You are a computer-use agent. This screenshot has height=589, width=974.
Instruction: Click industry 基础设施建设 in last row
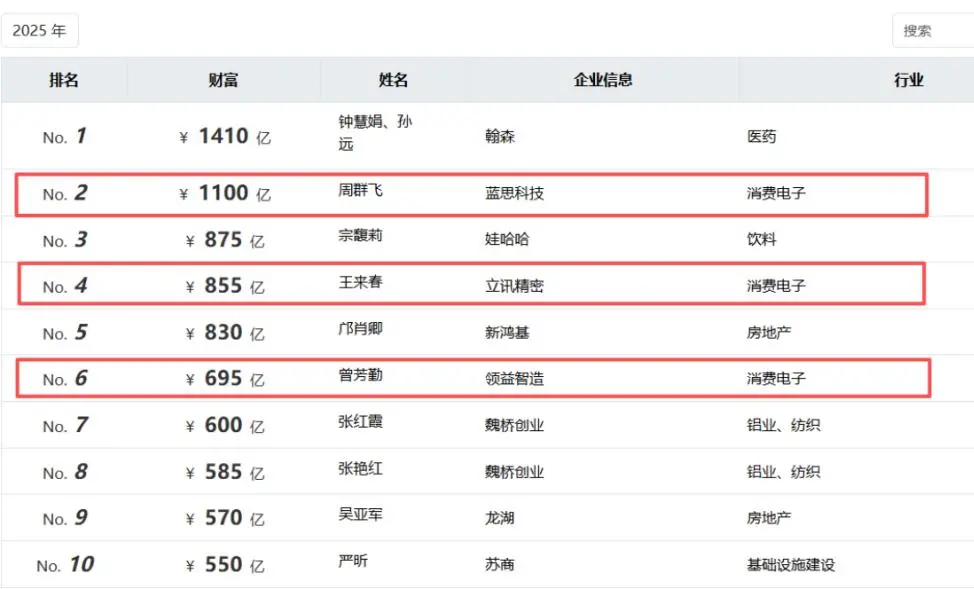(x=791, y=565)
